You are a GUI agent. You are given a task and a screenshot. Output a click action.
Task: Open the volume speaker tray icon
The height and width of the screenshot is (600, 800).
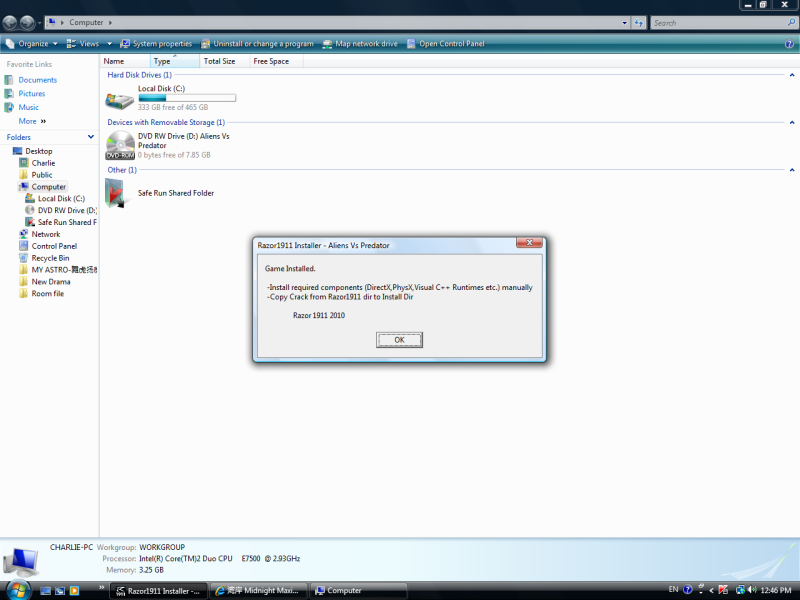click(752, 590)
